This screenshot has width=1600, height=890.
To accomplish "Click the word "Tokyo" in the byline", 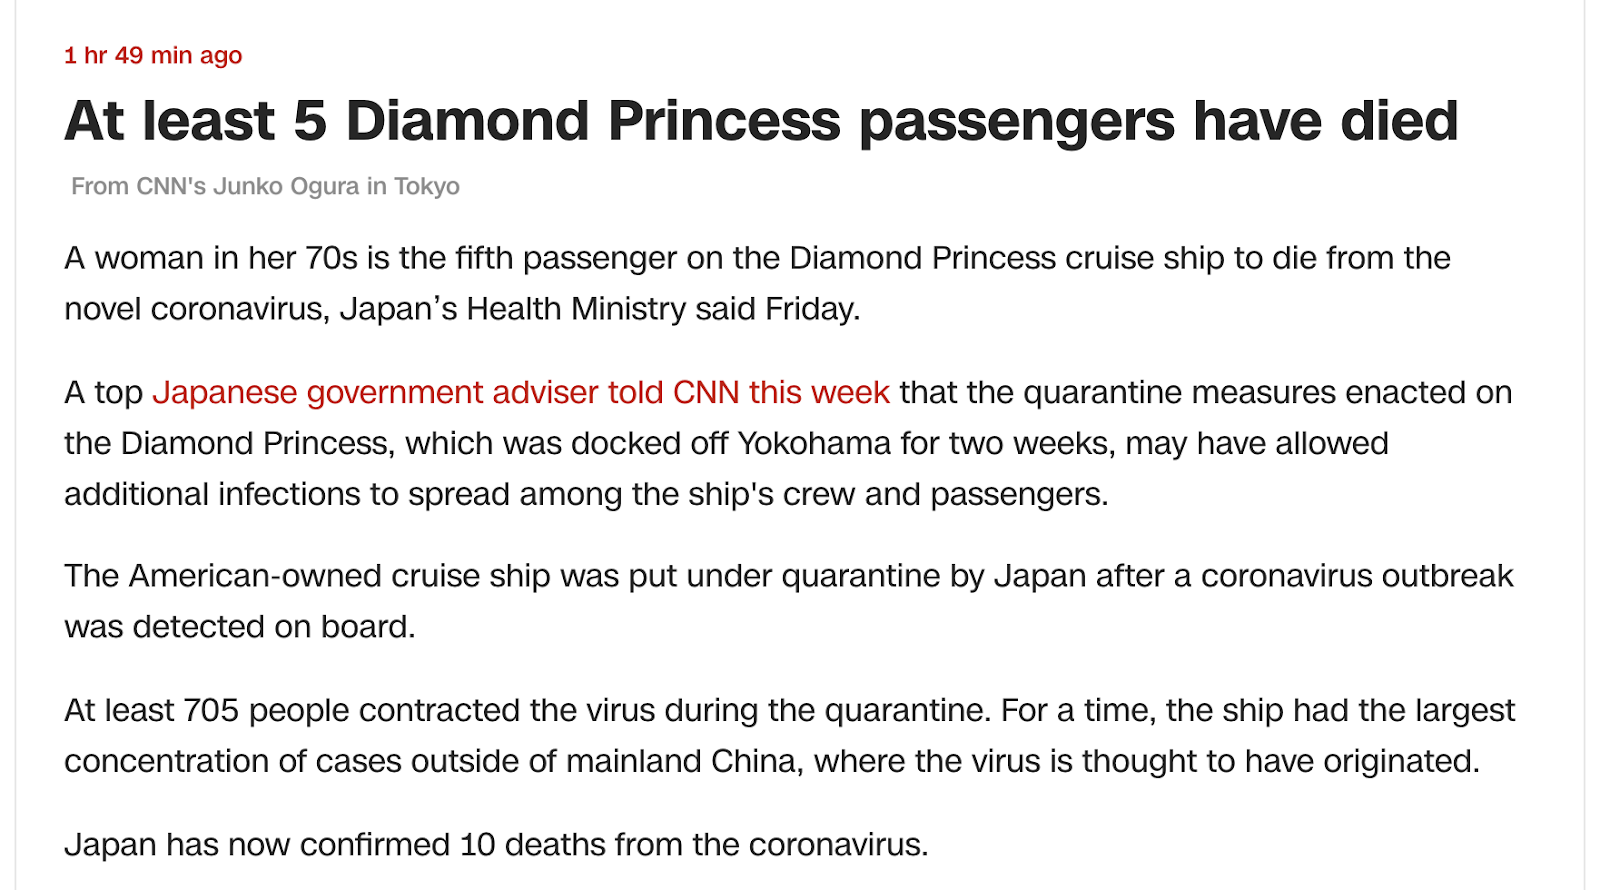I will click(427, 186).
